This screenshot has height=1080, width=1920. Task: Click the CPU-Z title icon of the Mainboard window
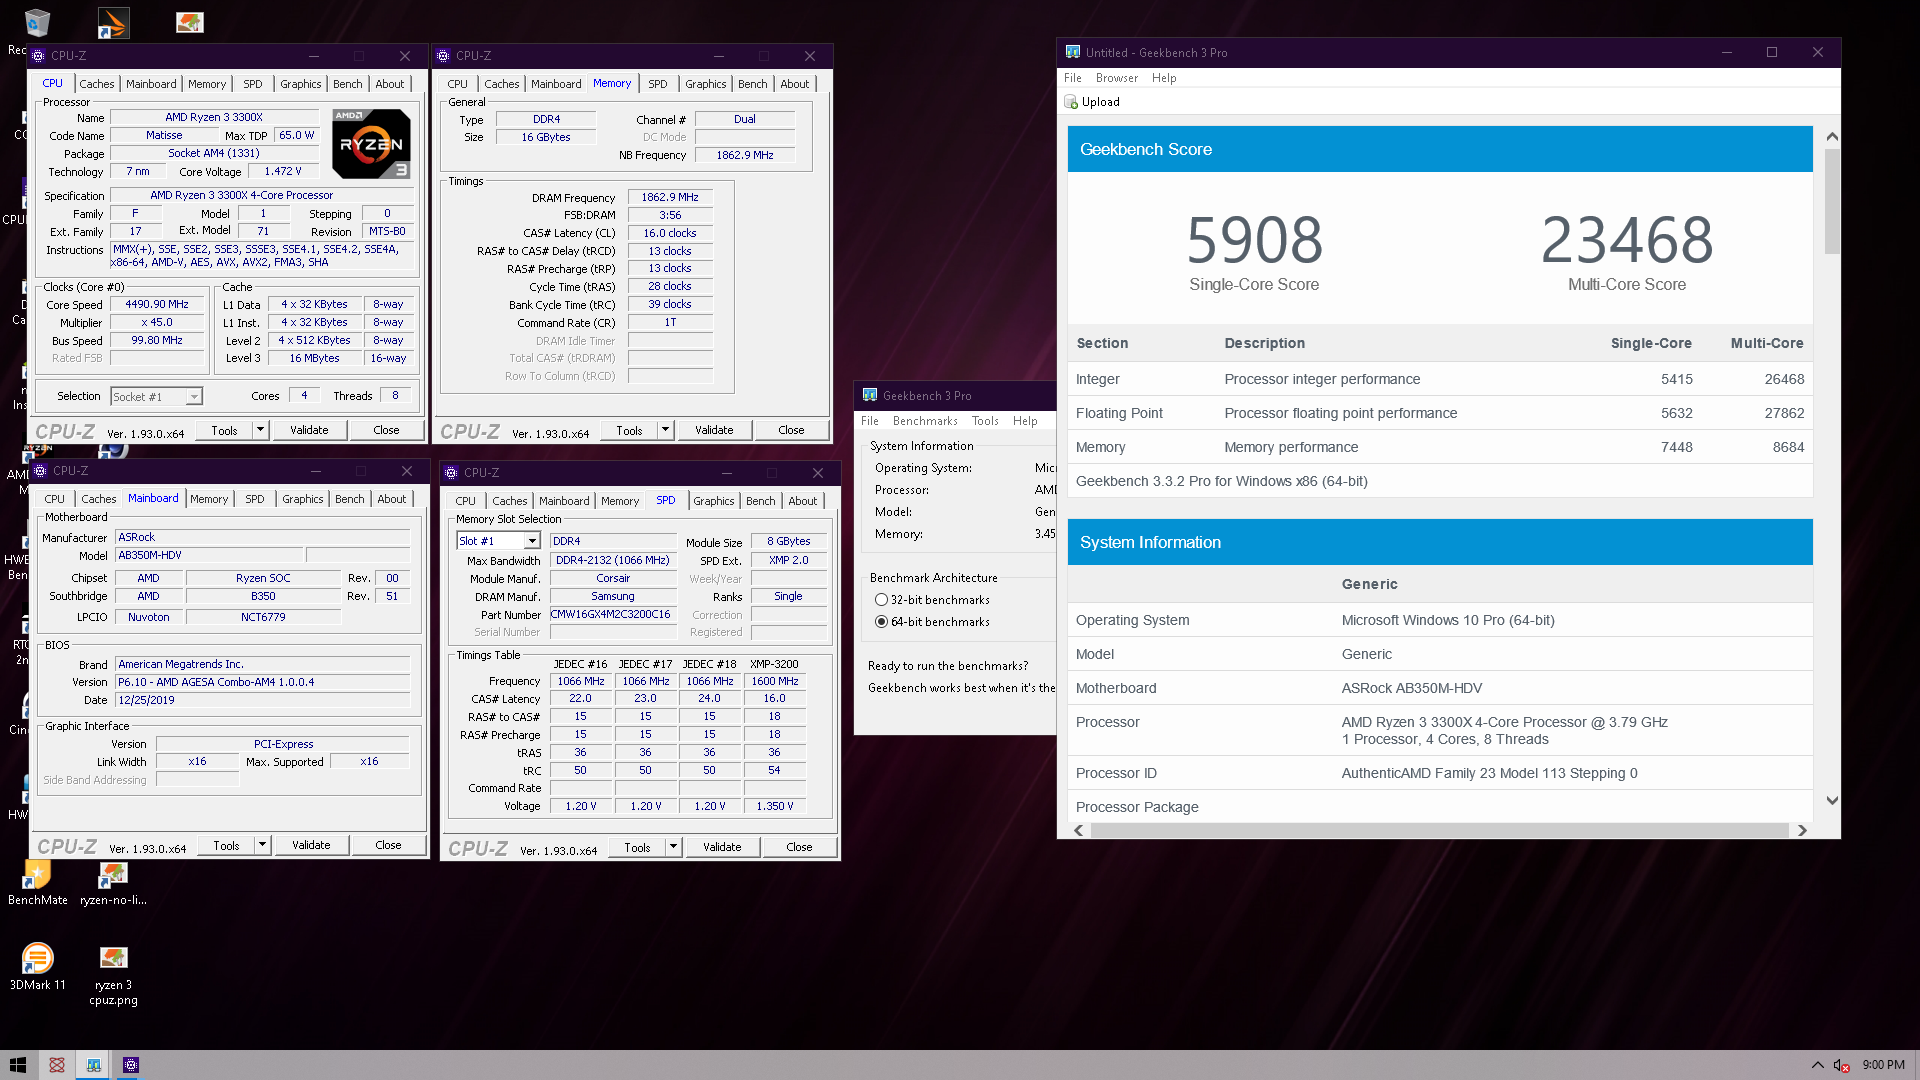40,471
